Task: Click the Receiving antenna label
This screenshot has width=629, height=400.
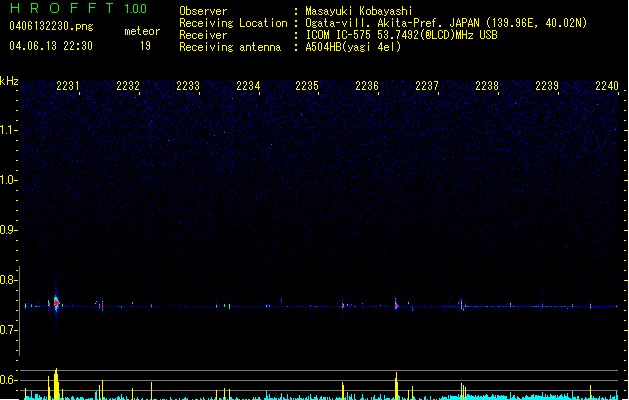Action: coord(230,47)
